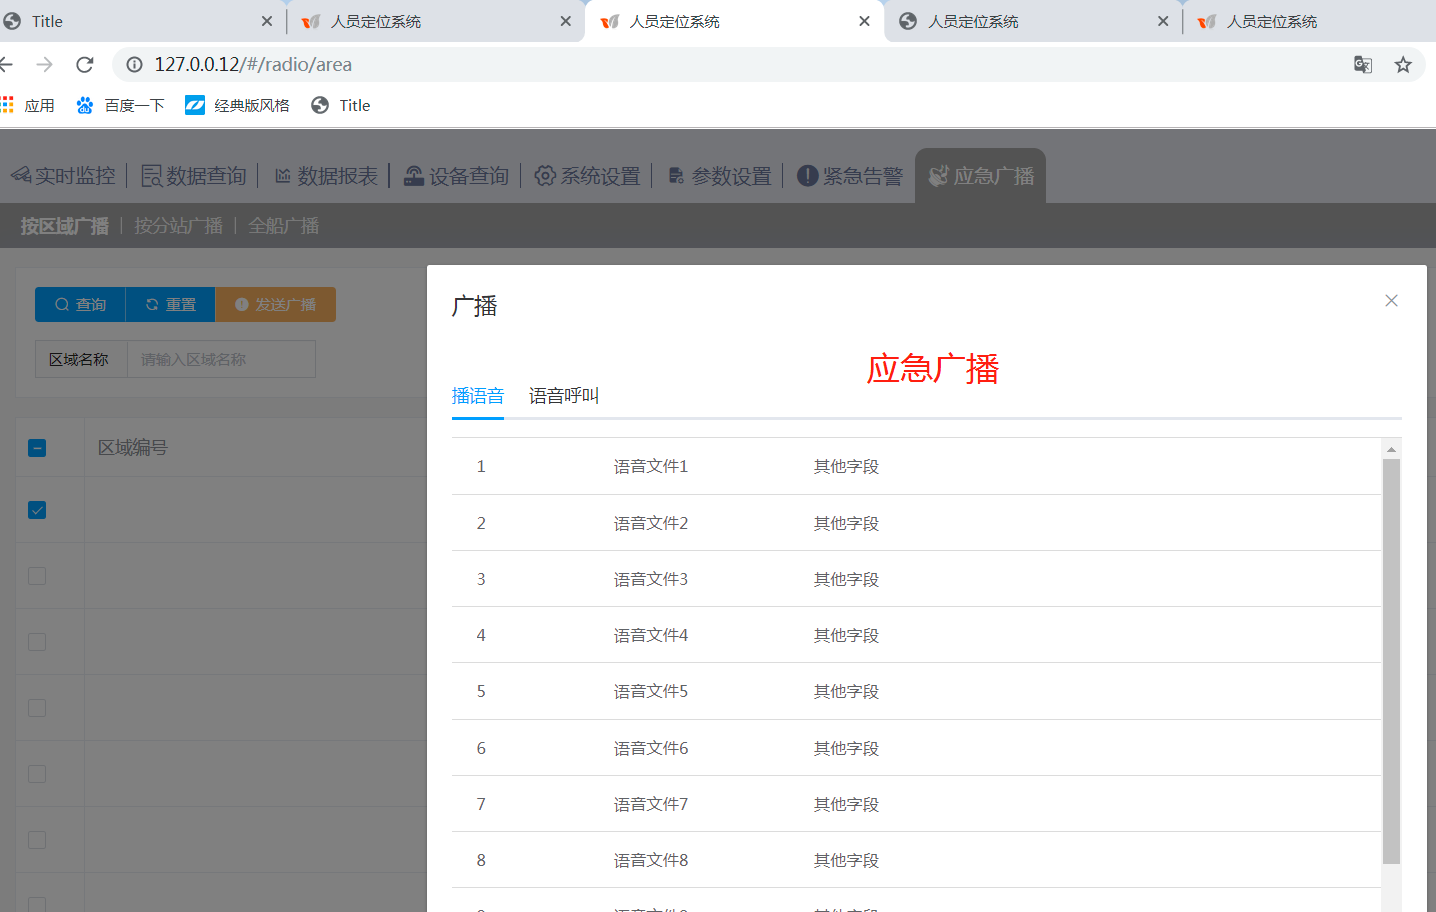This screenshot has width=1436, height=912.
Task: Toggle the select-all checkbox in table header
Action: point(37,448)
